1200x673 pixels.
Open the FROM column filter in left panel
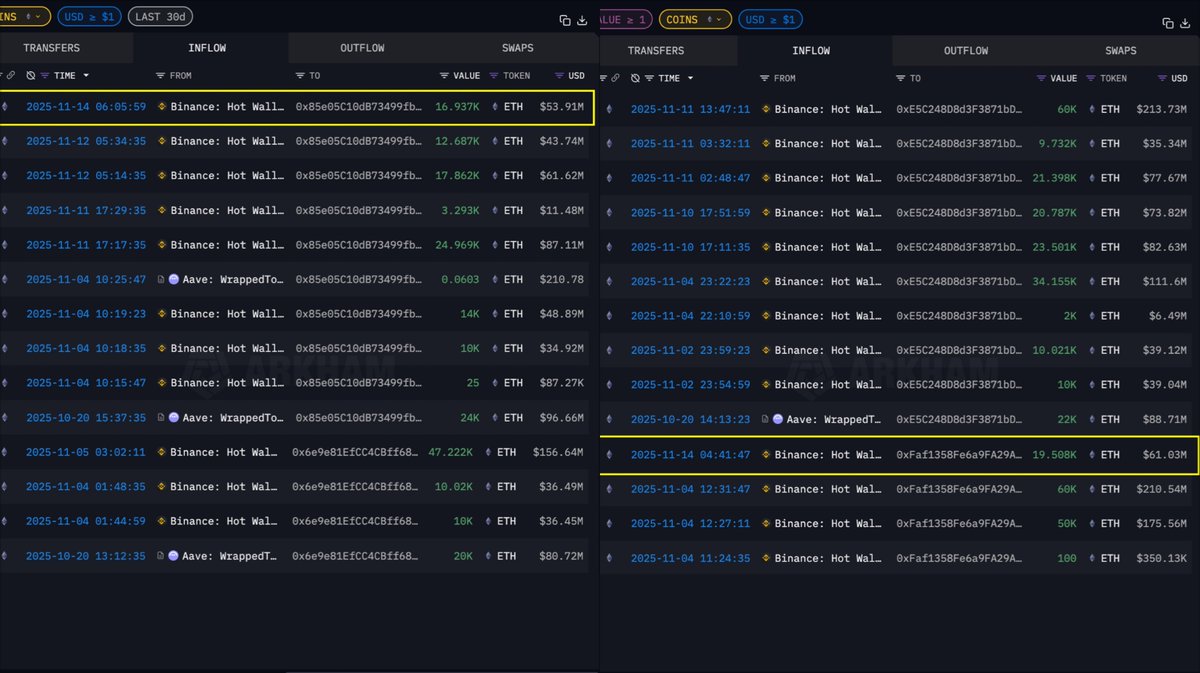tap(161, 76)
